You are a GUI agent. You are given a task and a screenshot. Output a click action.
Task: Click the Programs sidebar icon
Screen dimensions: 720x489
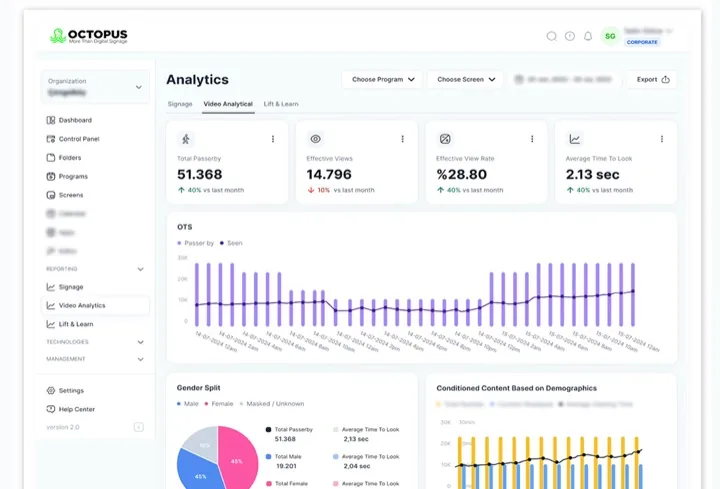point(51,176)
